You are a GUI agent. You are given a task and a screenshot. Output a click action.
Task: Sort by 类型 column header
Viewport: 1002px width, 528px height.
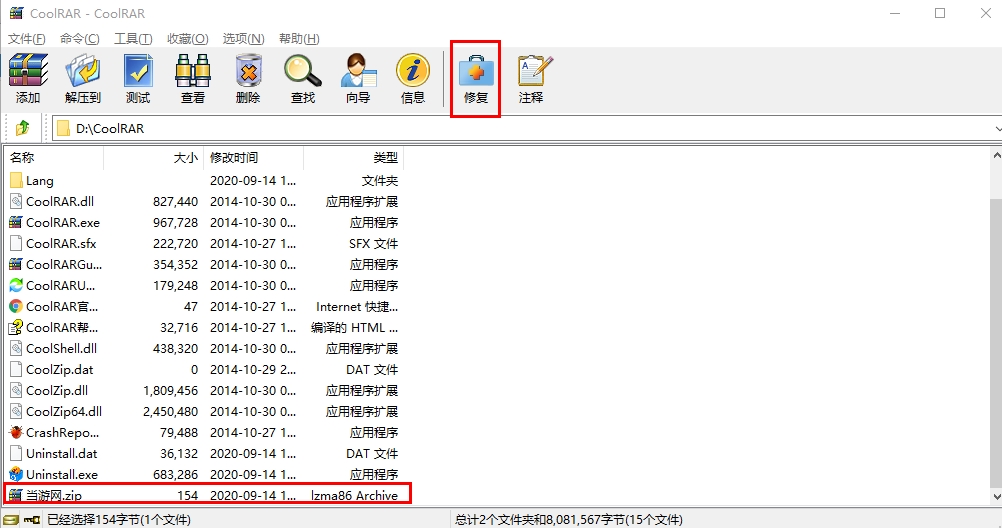[x=353, y=157]
